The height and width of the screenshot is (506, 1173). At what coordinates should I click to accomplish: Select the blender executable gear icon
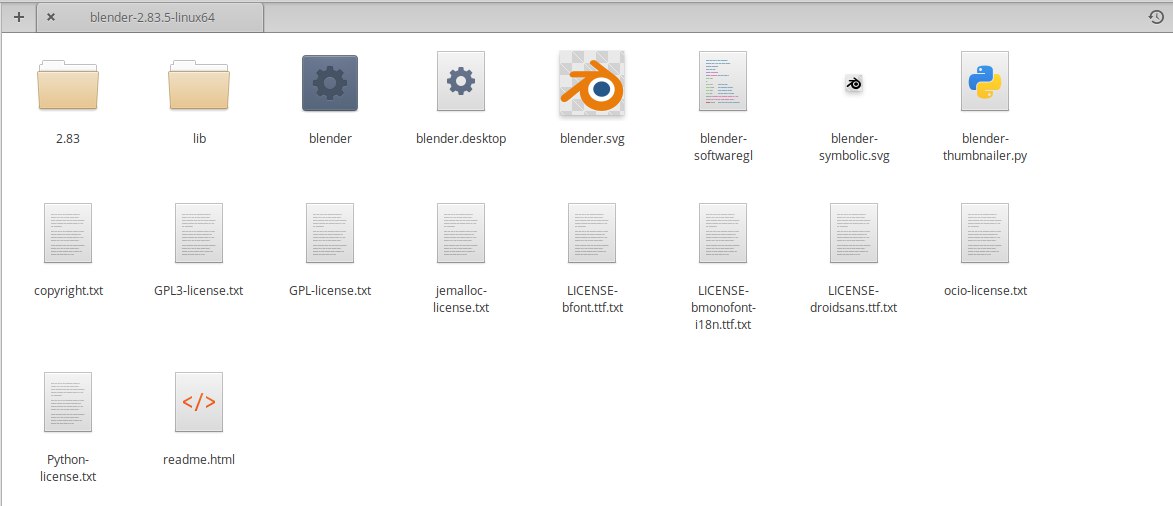[x=330, y=83]
